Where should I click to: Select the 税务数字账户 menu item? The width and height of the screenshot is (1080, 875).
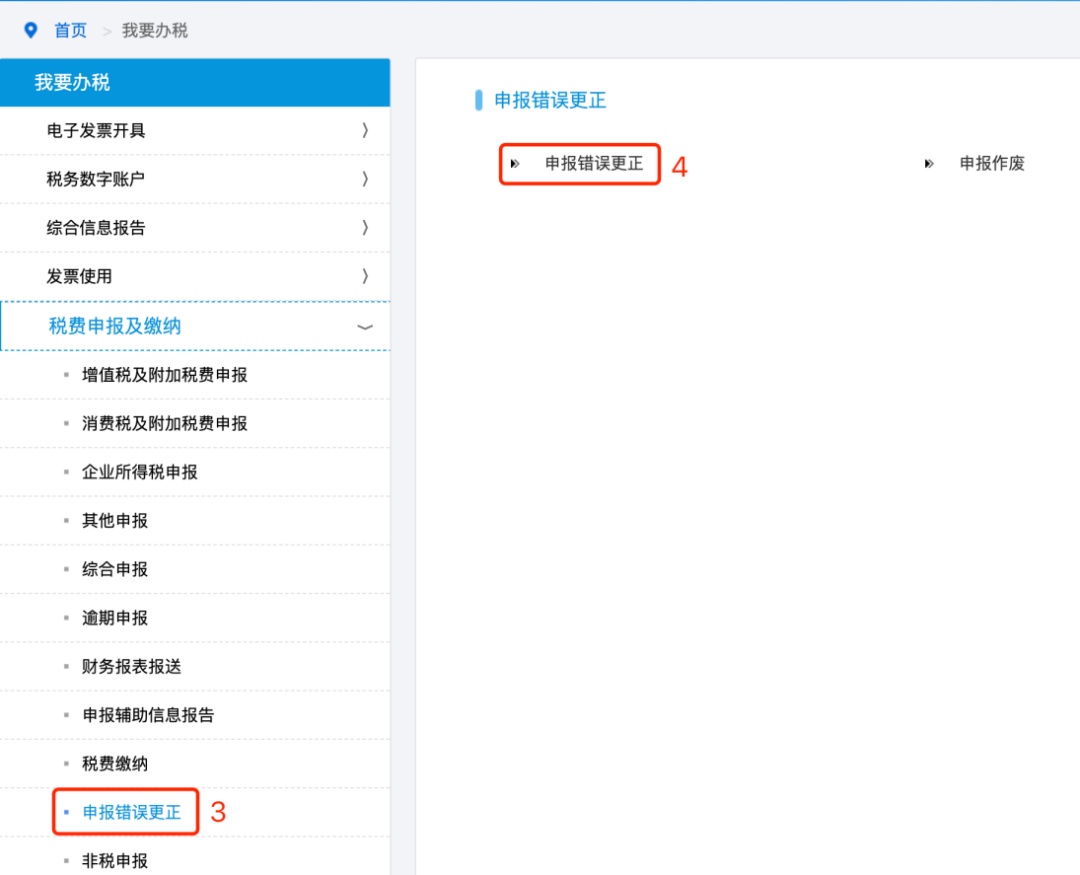click(x=195, y=179)
